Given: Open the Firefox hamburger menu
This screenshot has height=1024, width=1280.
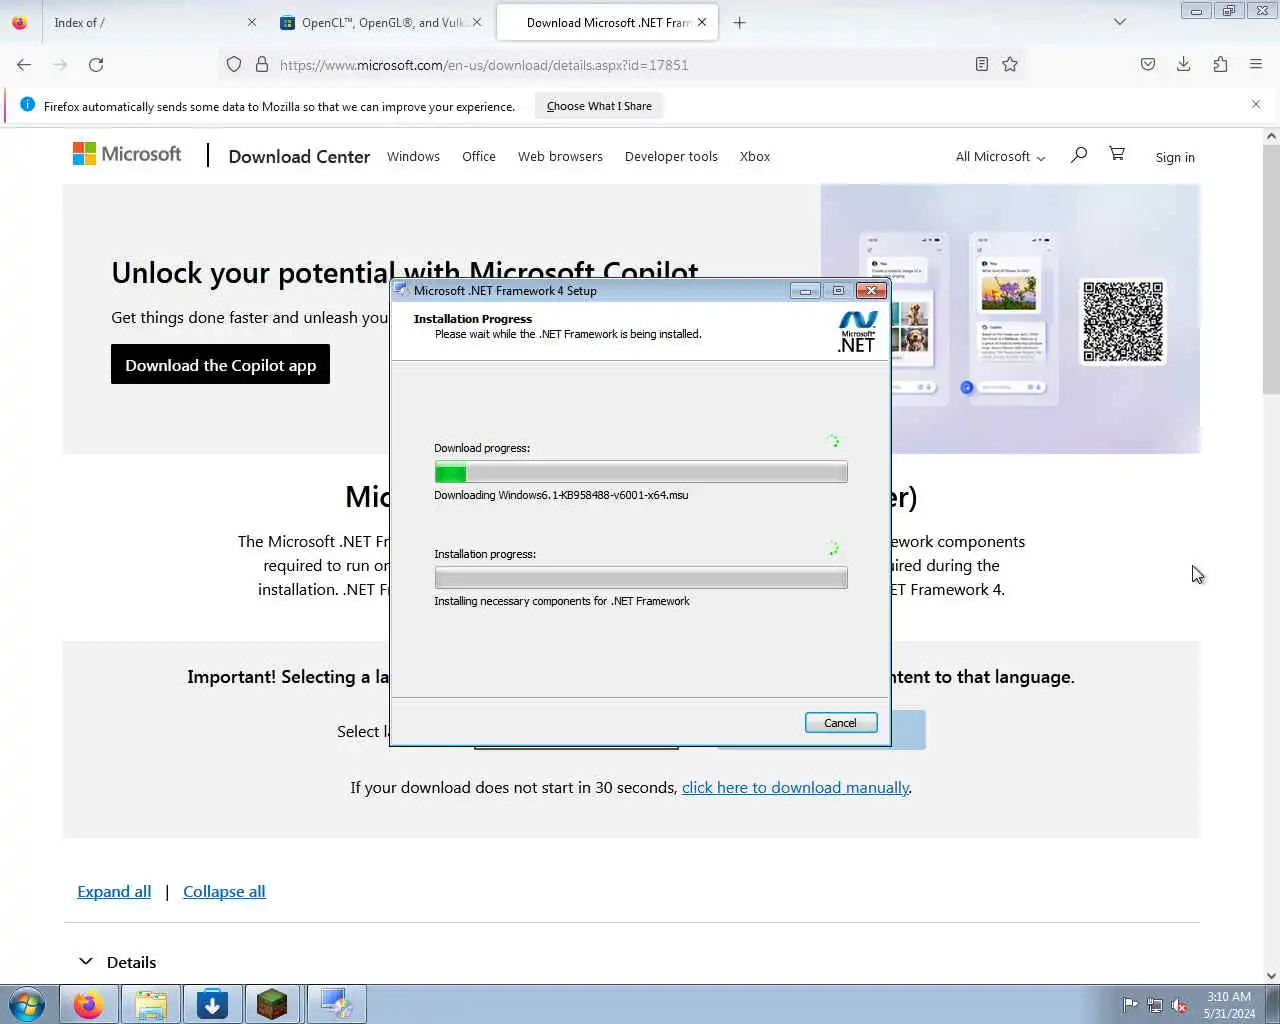Looking at the screenshot, I should pos(1256,64).
